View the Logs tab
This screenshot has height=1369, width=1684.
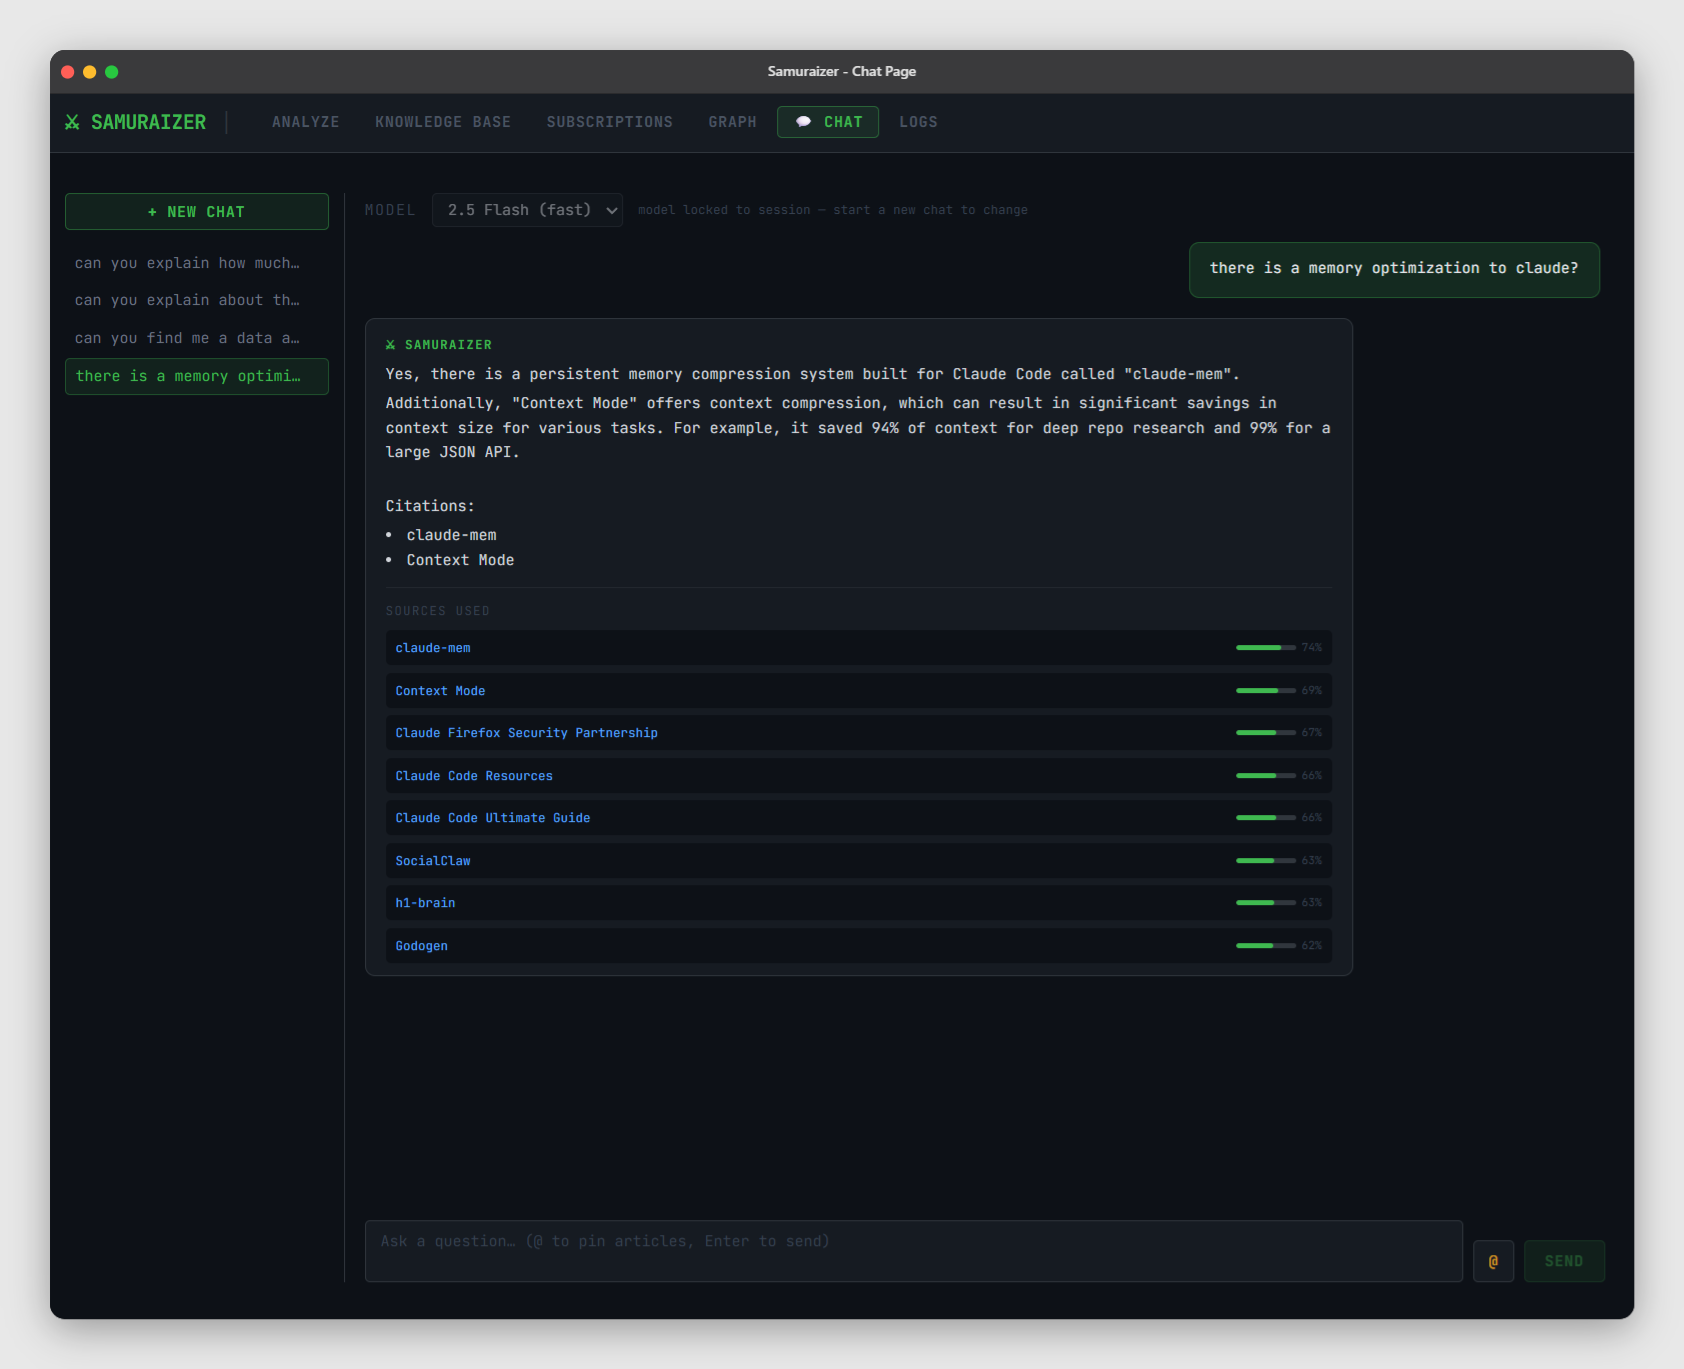click(x=918, y=122)
